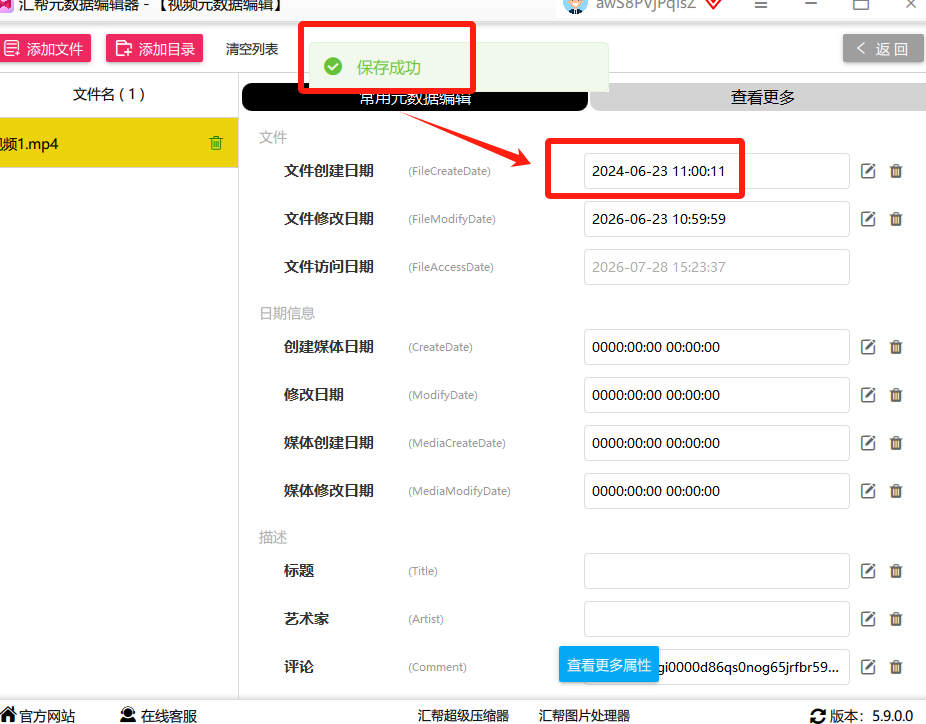This screenshot has width=926, height=724.
Task: Switch to the 查看更多 tab
Action: 761,97
